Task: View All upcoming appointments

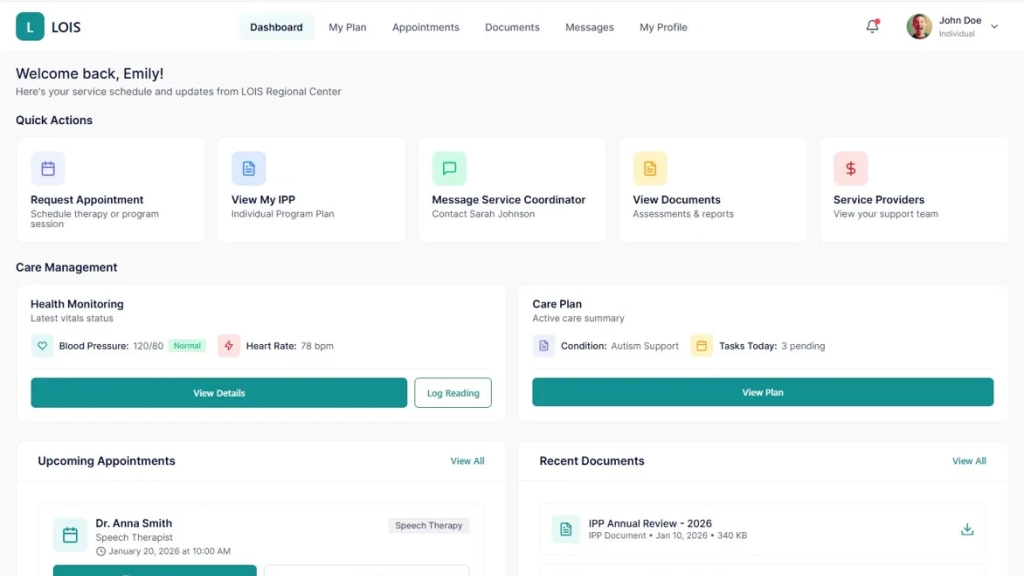Action: (468, 460)
